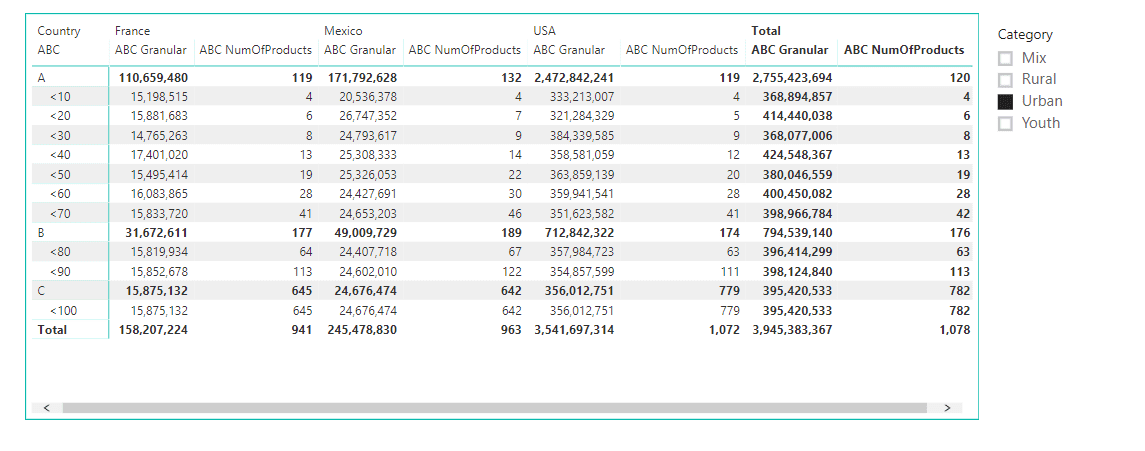
Task: Select the <10 row label
Action: coord(60,96)
